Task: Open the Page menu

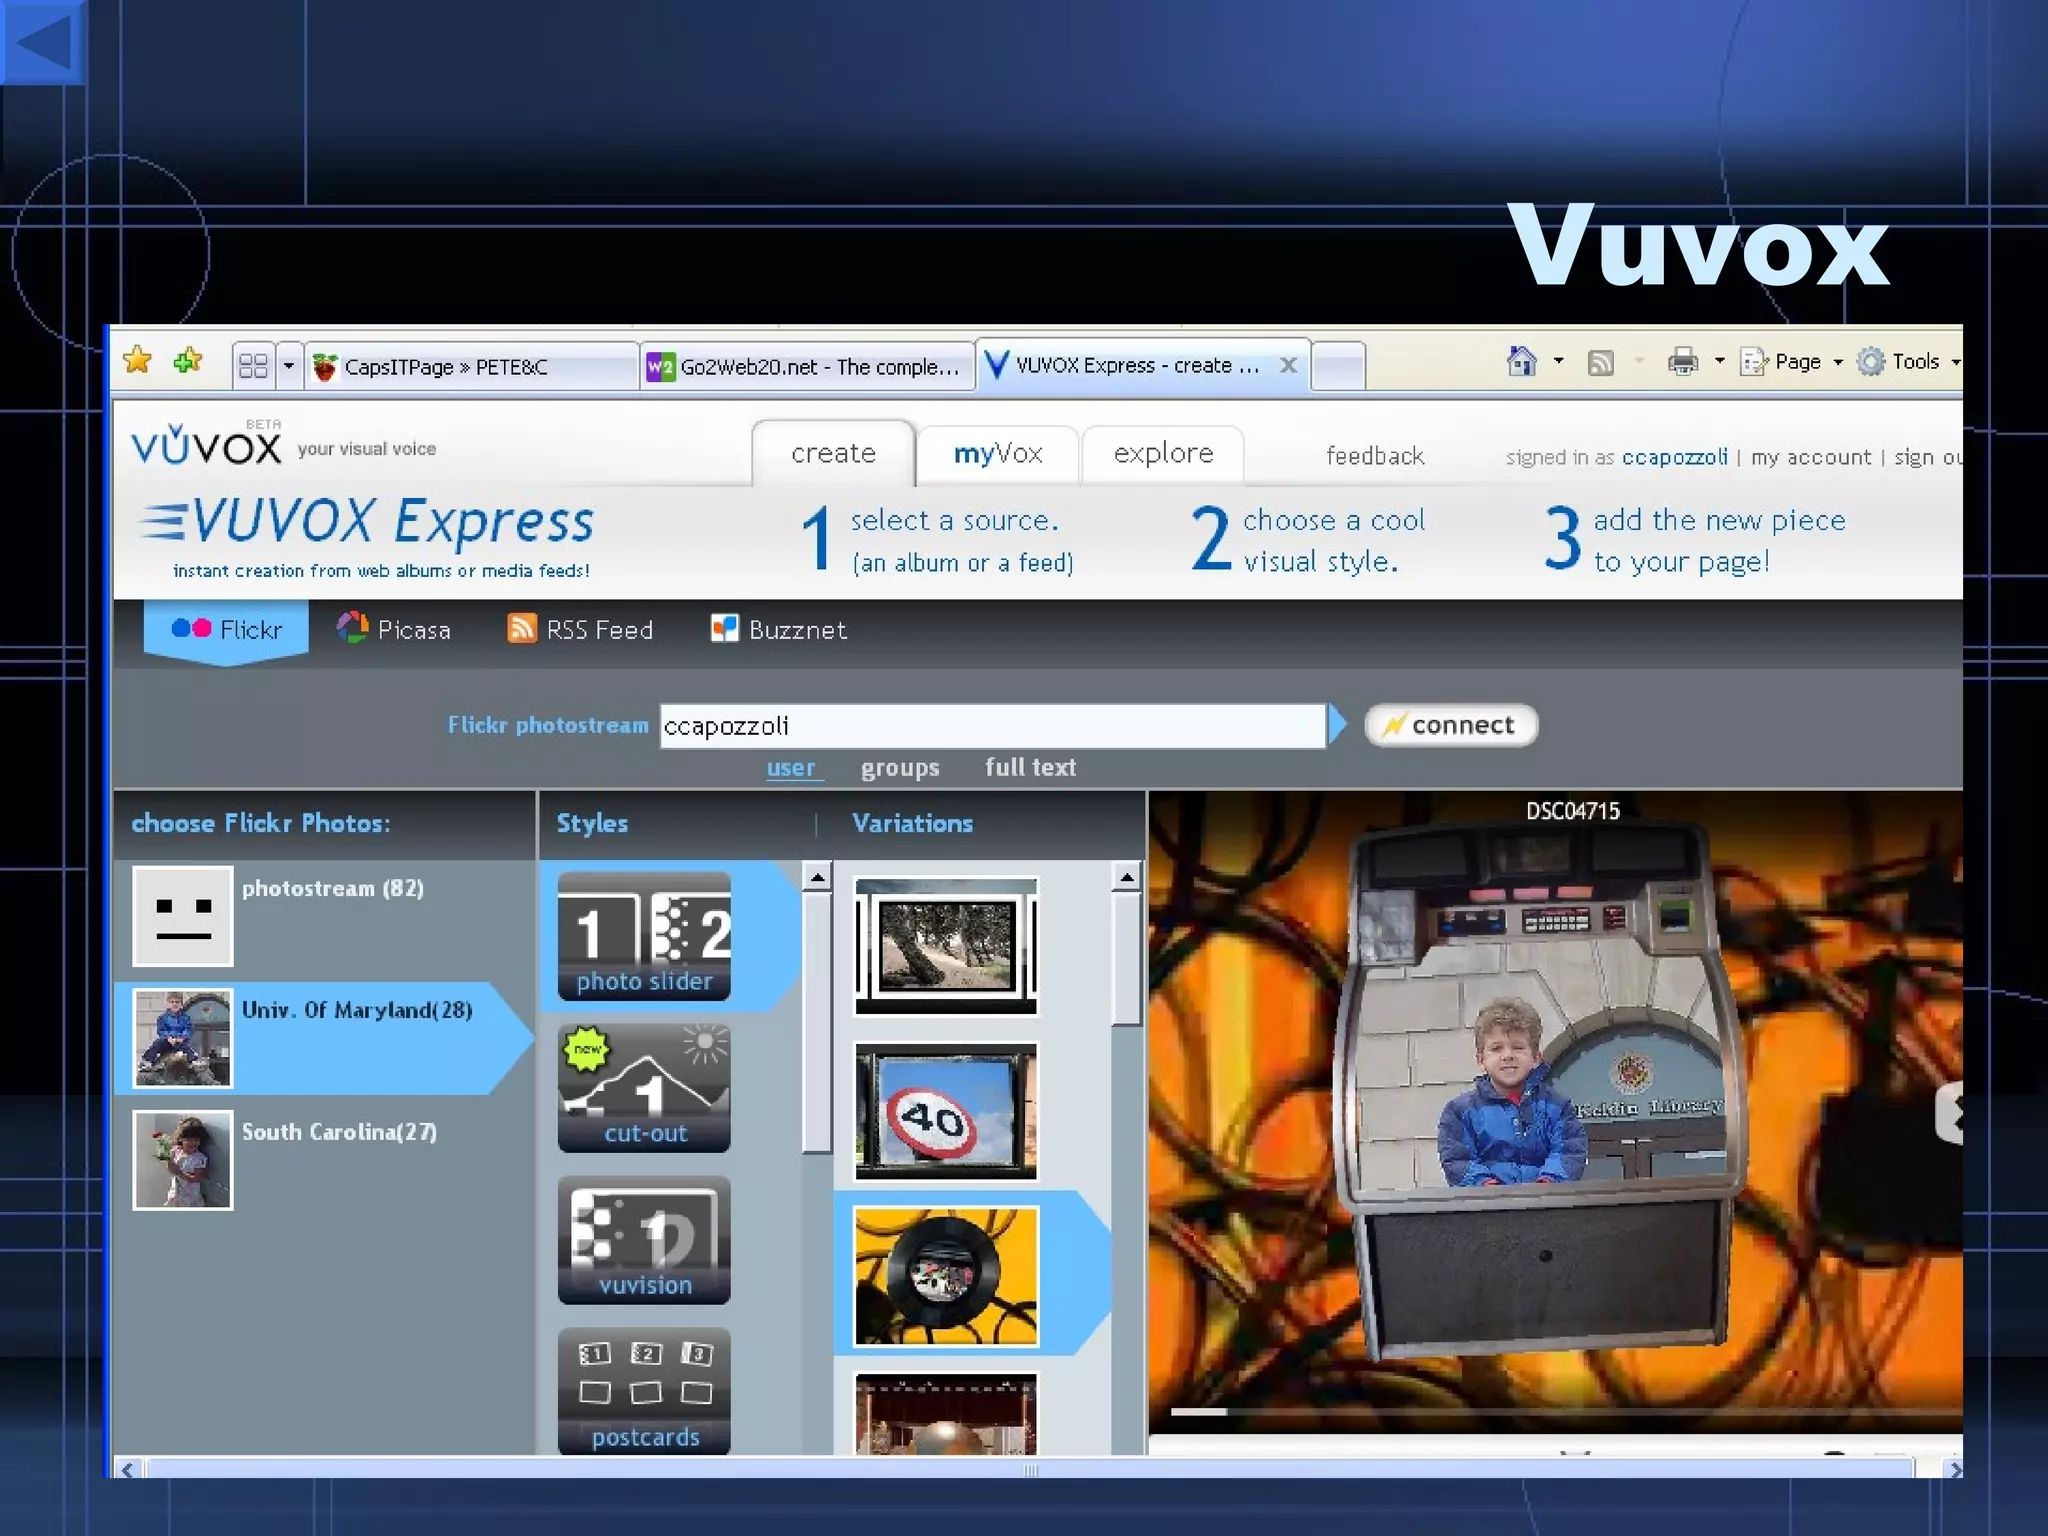Action: tap(1790, 362)
